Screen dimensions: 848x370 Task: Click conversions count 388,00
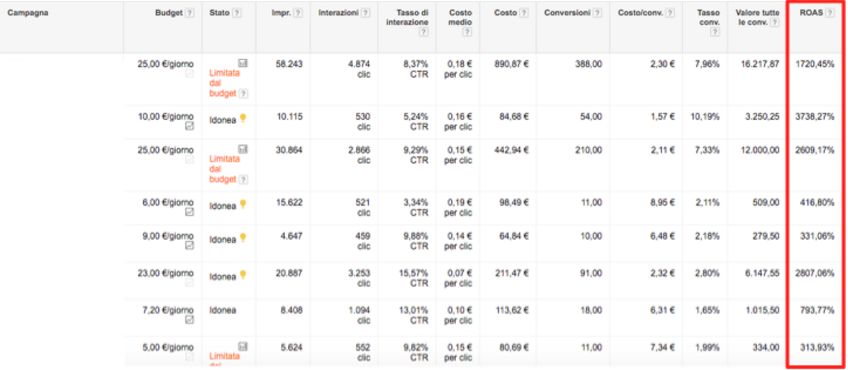point(588,64)
